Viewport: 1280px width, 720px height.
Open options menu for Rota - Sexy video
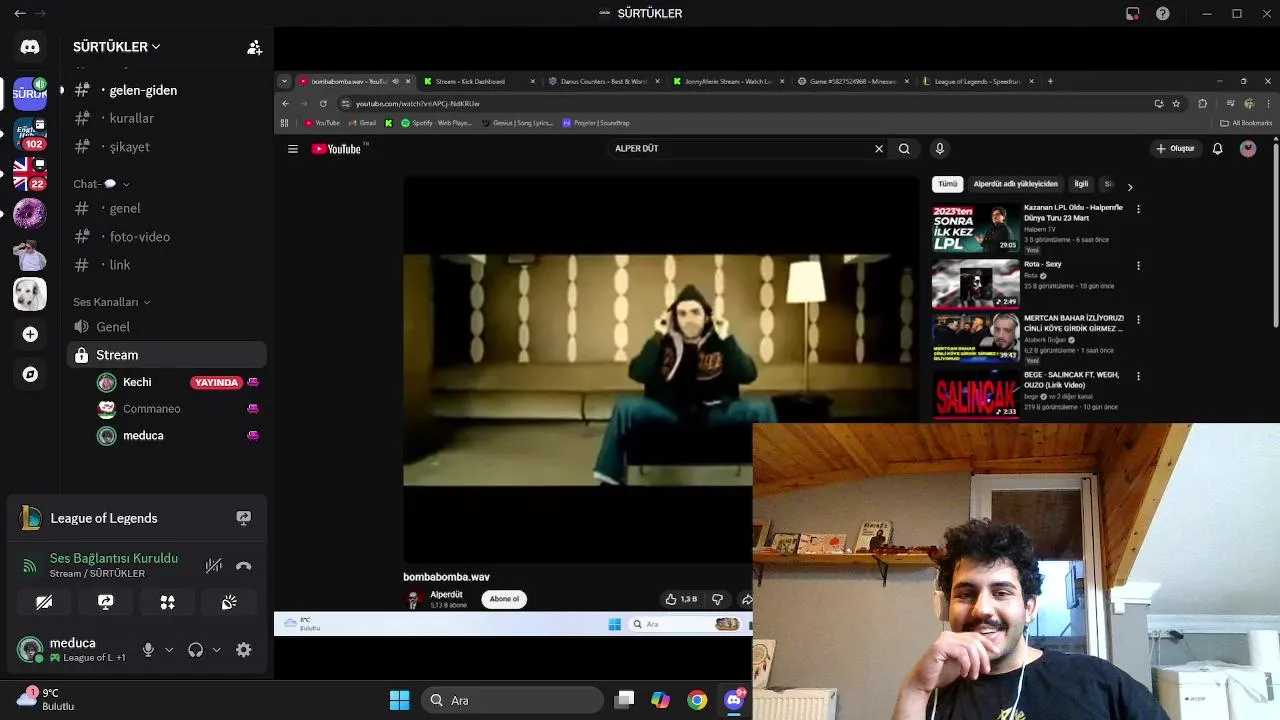[x=1138, y=266]
